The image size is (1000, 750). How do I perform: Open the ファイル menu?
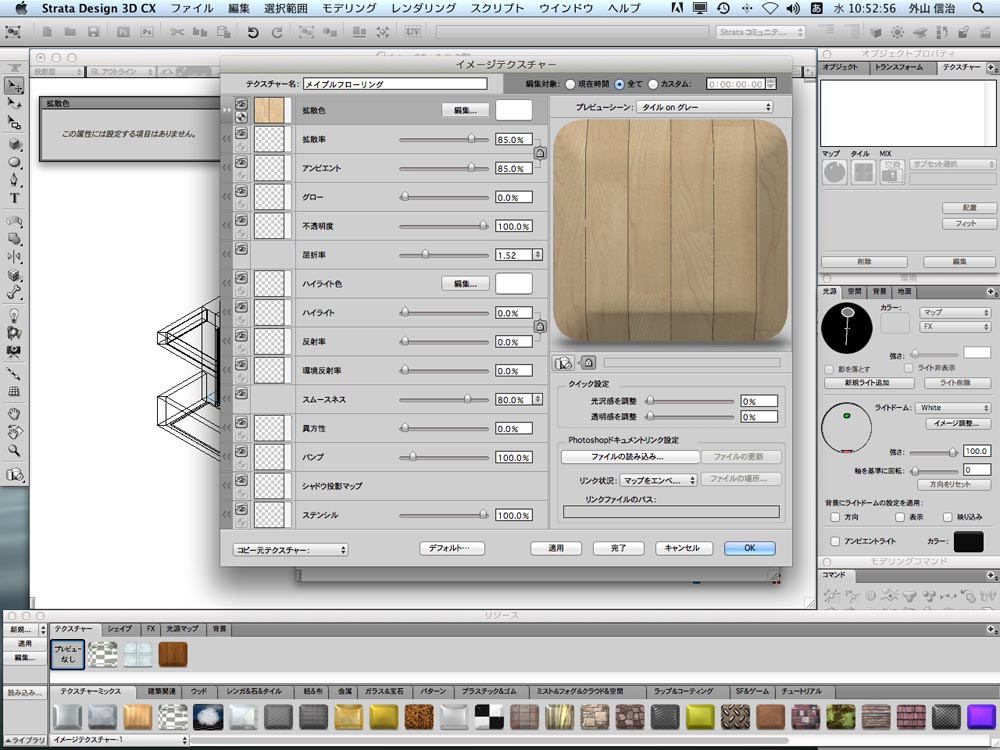(192, 8)
